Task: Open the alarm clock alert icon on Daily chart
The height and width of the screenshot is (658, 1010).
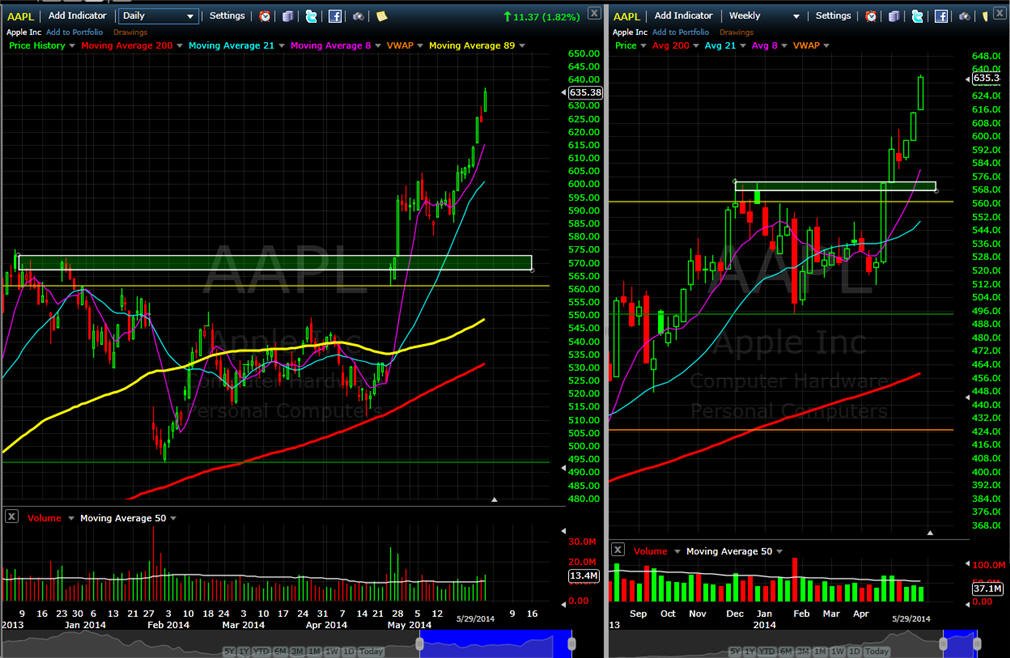Action: 265,16
